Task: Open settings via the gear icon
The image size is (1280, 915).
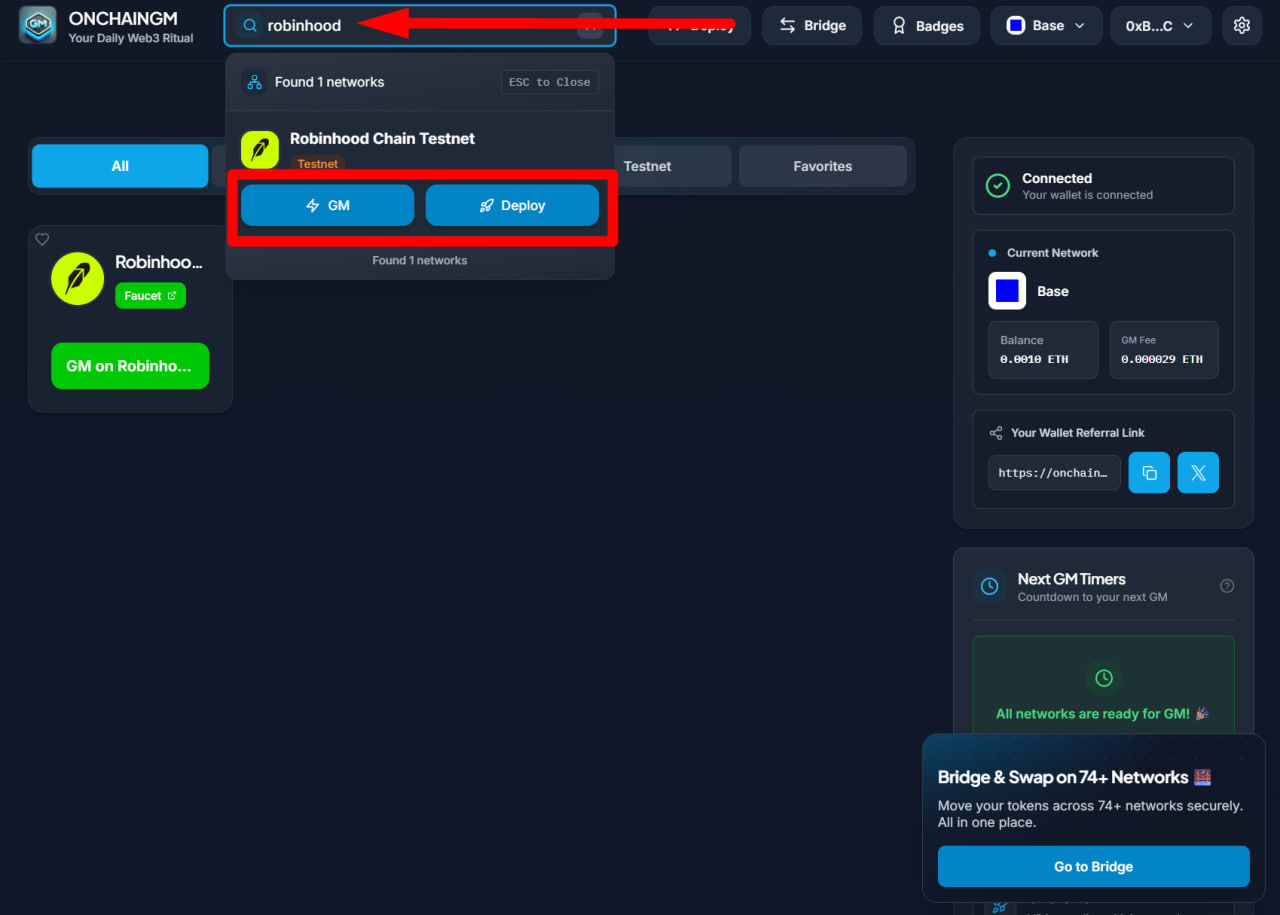Action: [1242, 26]
